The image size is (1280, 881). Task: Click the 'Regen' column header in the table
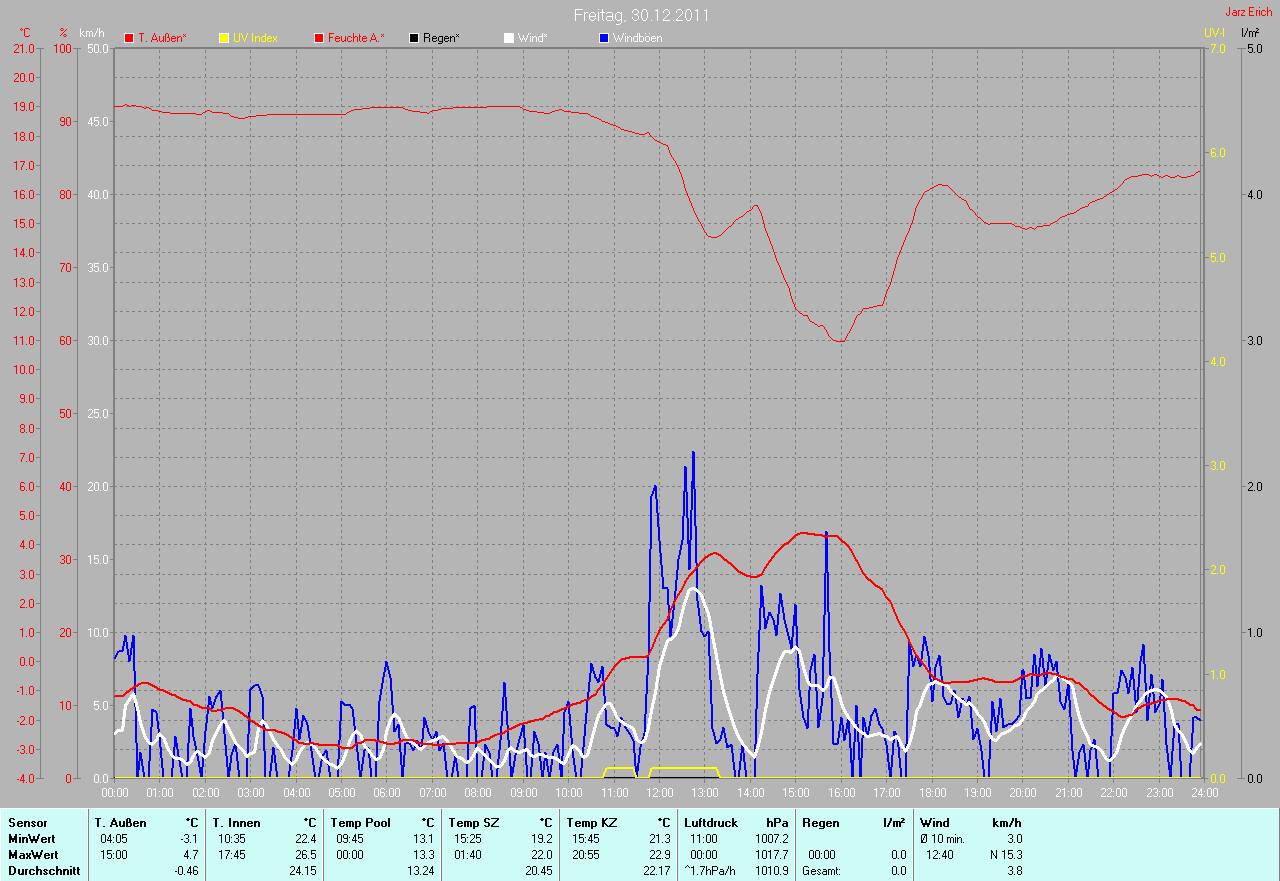820,823
